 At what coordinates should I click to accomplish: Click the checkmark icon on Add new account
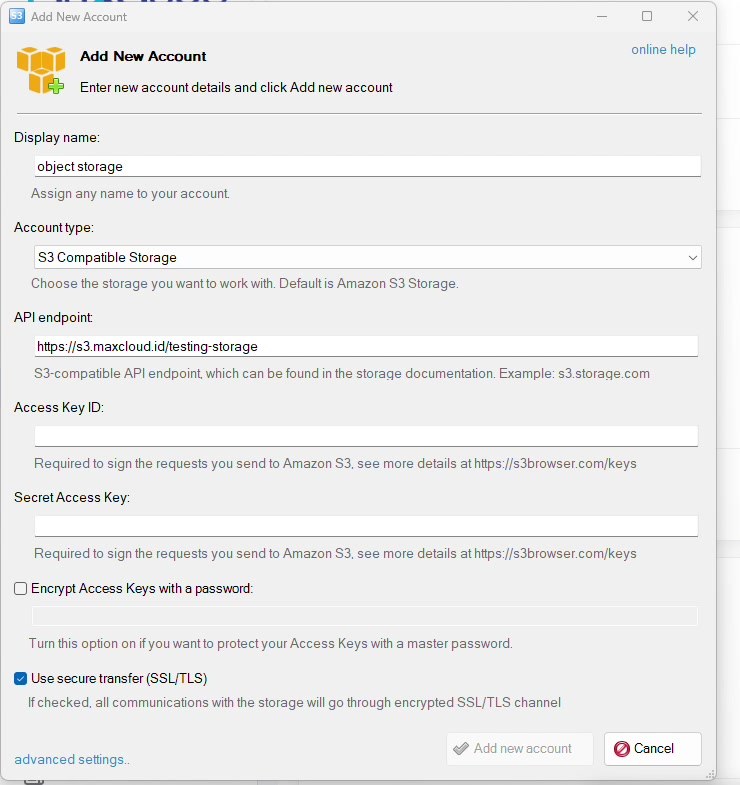461,748
